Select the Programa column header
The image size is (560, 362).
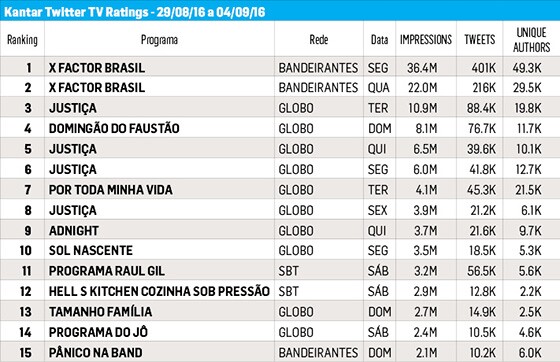(159, 40)
